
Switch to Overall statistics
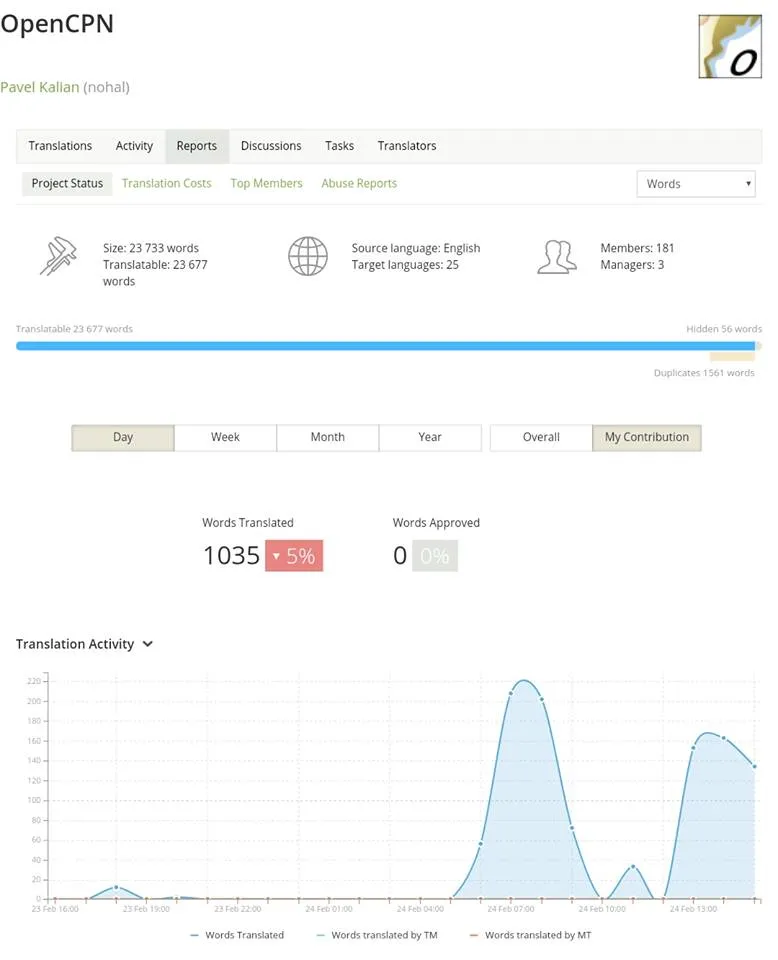(541, 437)
